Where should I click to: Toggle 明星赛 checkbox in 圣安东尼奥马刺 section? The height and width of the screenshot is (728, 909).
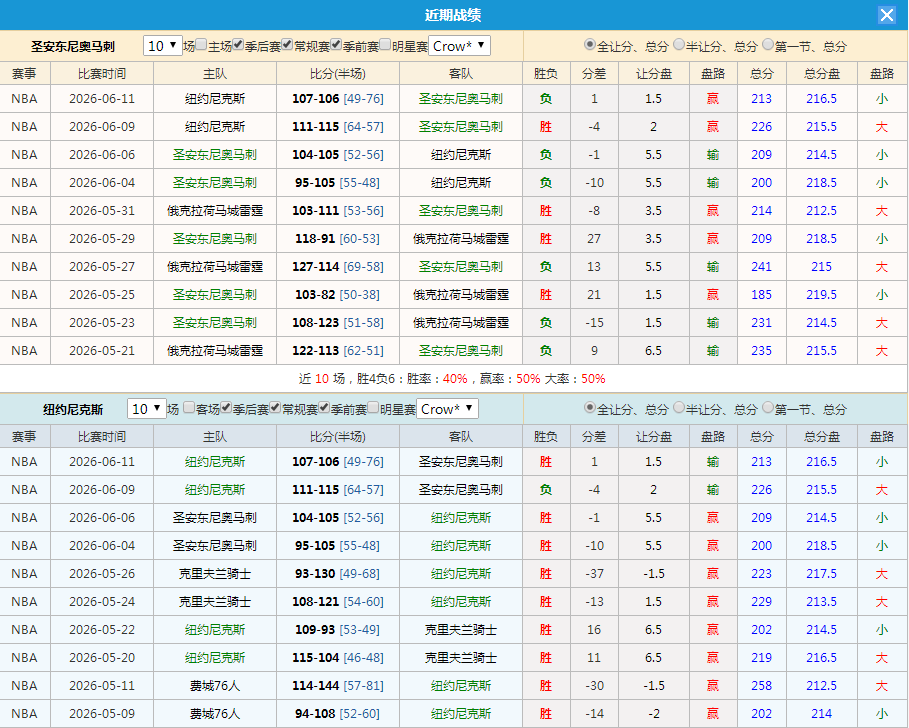[385, 45]
